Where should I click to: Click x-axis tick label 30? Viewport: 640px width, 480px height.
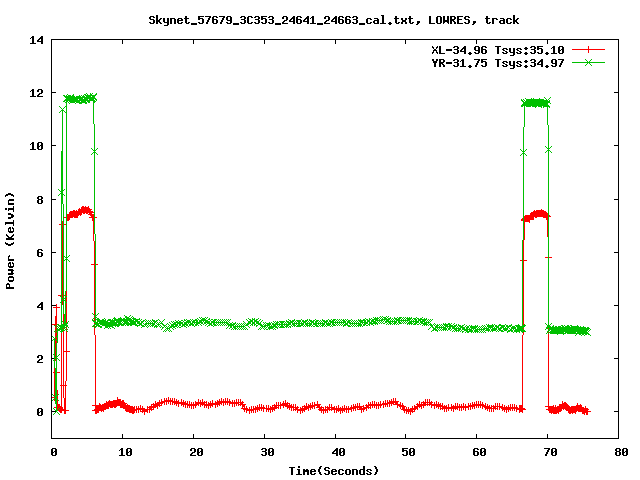[x=267, y=452]
